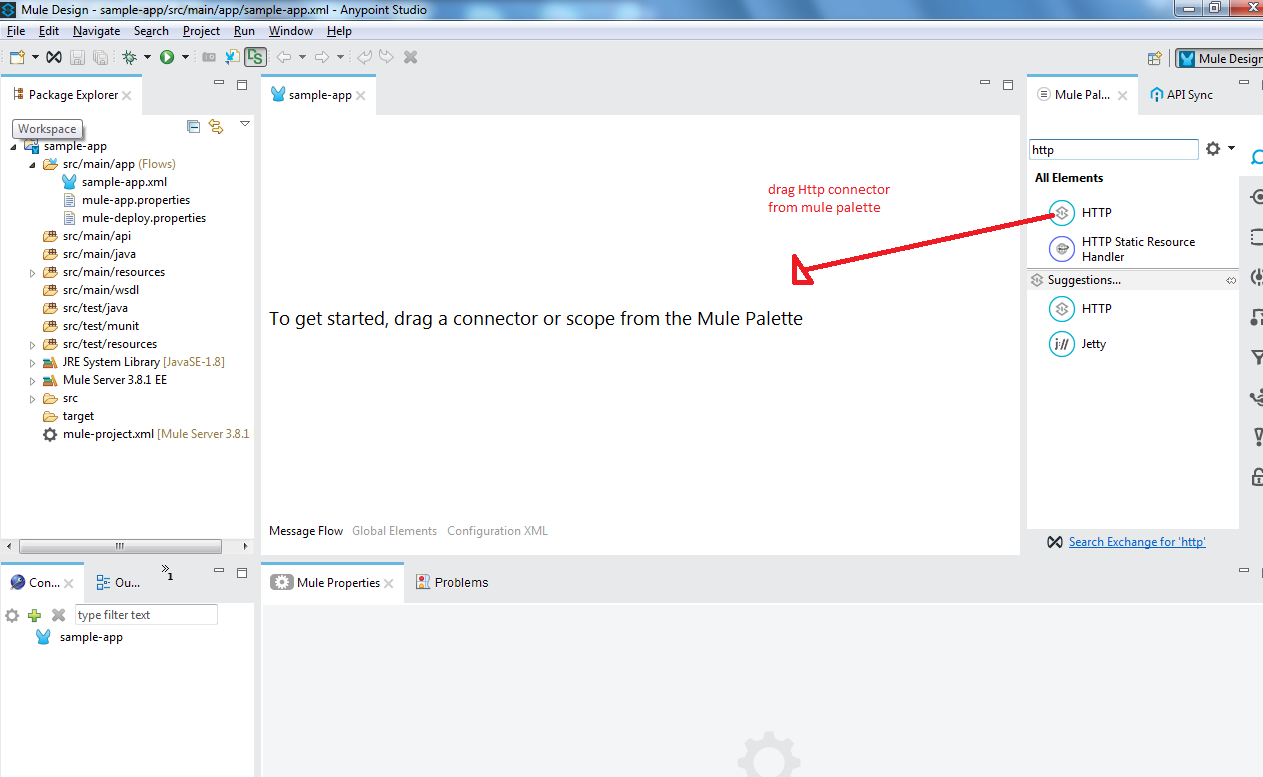The image size is (1263, 777).
Task: Open the Search menu
Action: (x=151, y=31)
